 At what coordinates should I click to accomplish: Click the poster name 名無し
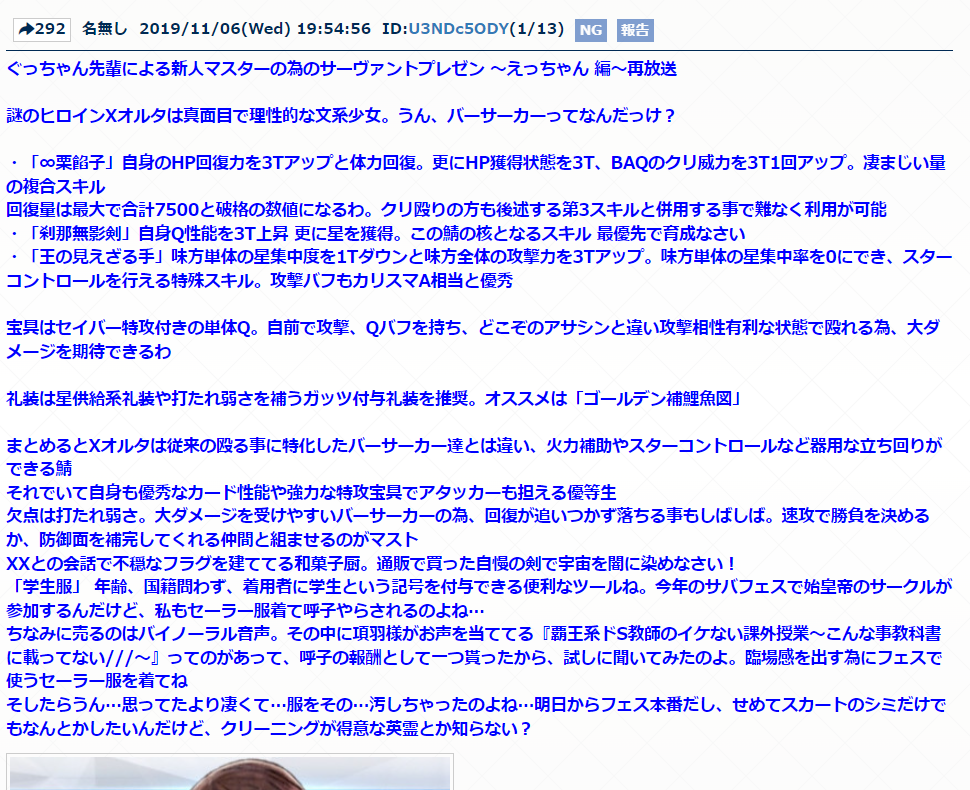(x=104, y=29)
